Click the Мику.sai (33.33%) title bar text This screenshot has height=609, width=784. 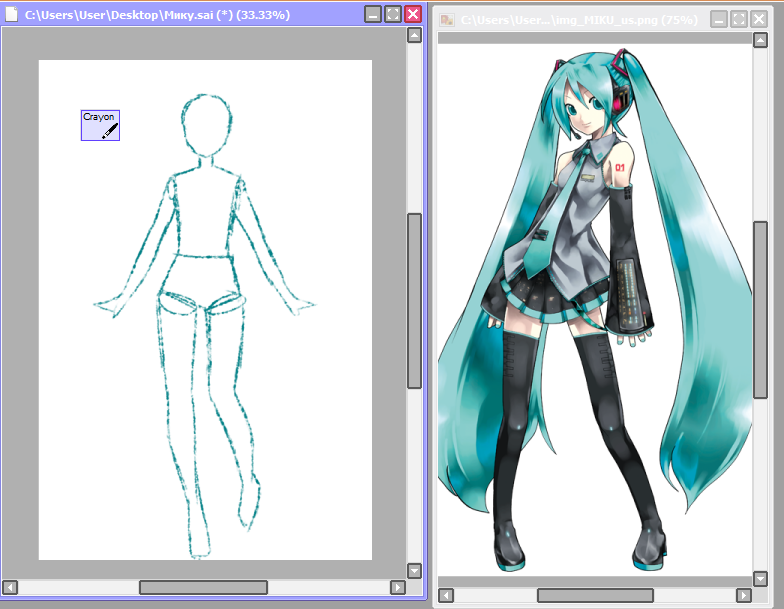158,15
